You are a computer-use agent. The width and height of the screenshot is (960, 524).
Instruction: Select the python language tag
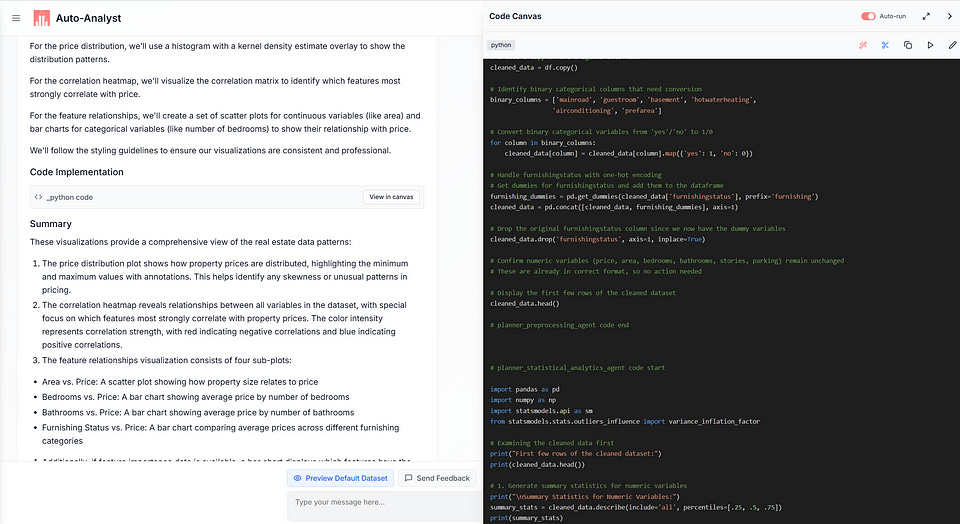[501, 45]
